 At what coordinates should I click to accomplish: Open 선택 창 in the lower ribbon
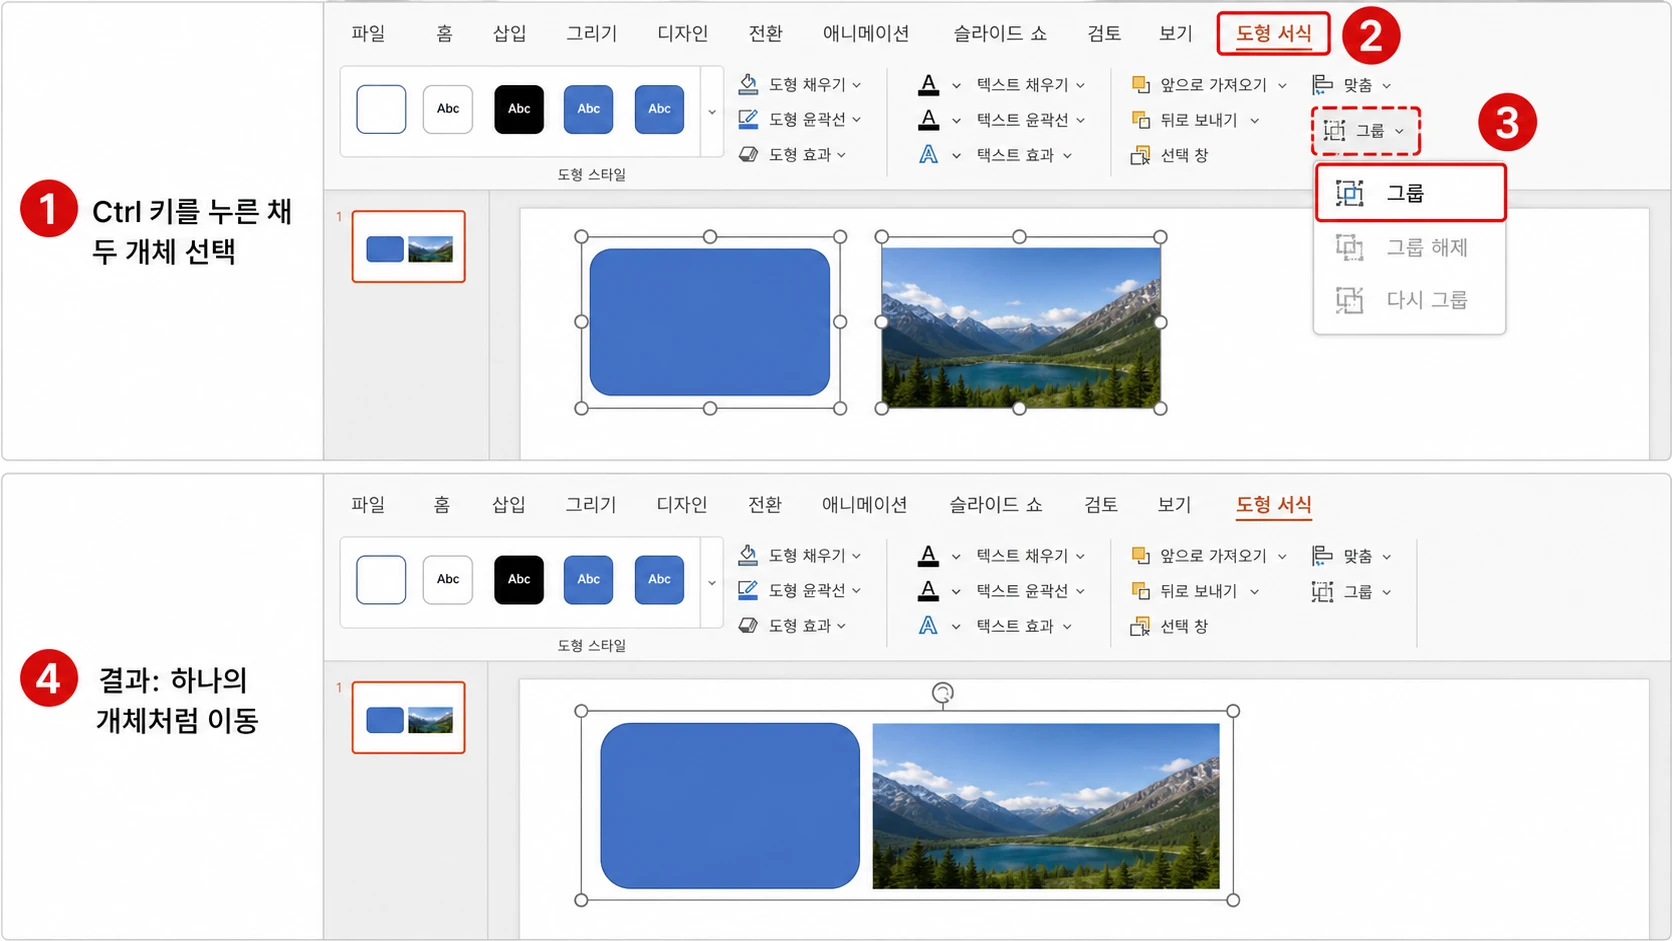pyautogui.click(x=1169, y=626)
